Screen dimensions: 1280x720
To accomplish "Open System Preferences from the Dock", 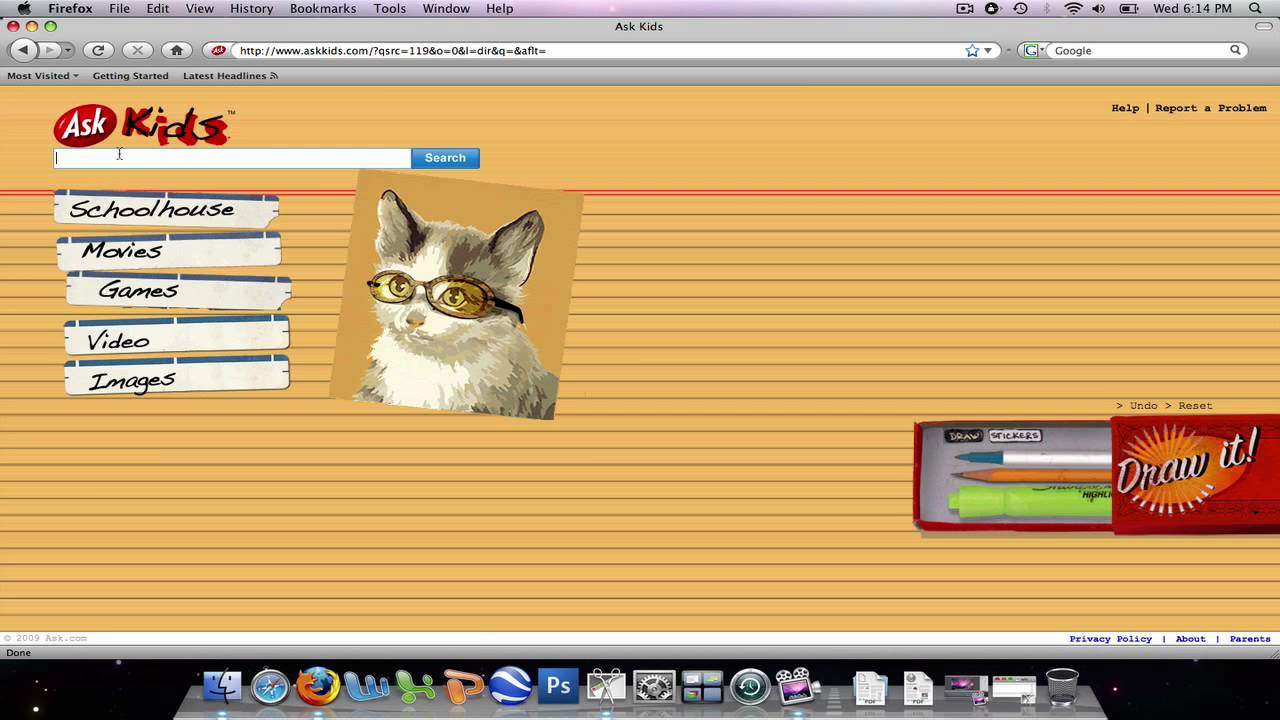I will (654, 687).
